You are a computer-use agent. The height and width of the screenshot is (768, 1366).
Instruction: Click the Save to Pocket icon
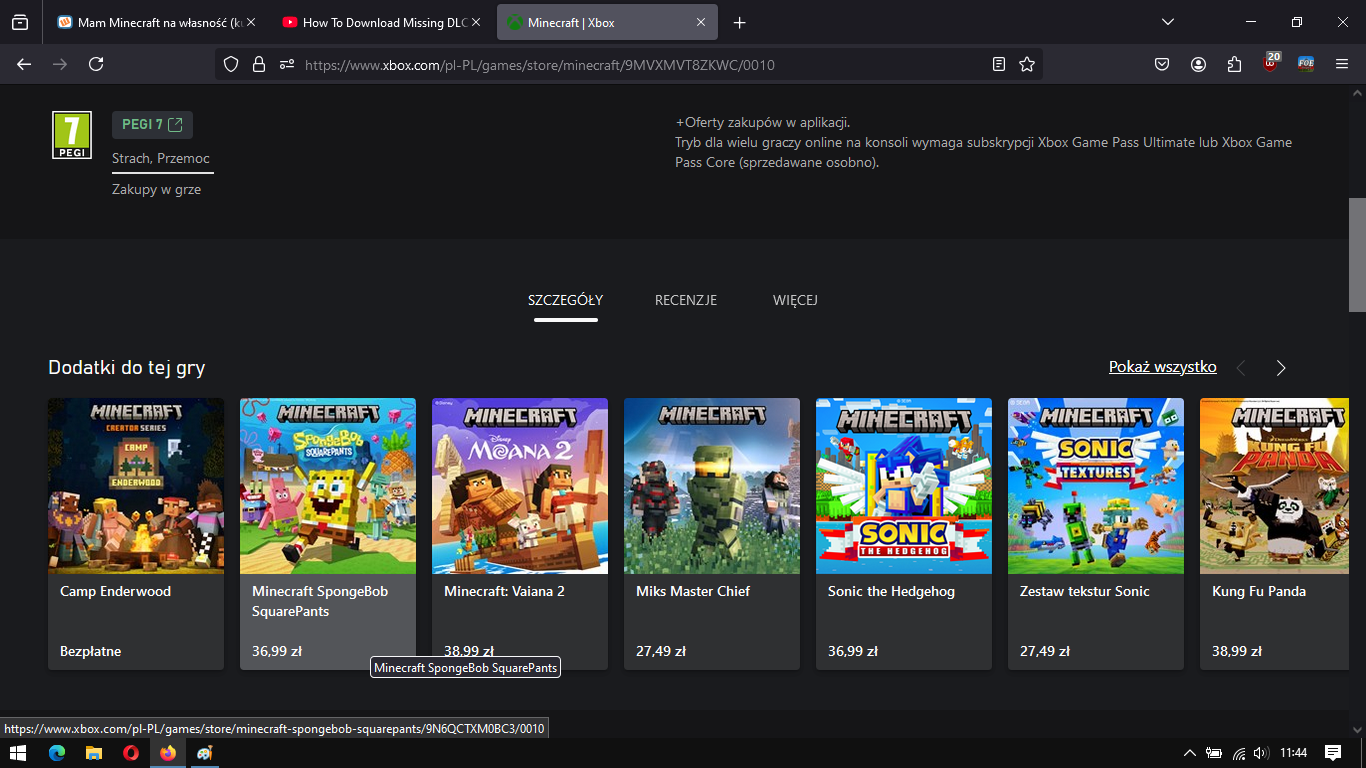coord(1162,64)
